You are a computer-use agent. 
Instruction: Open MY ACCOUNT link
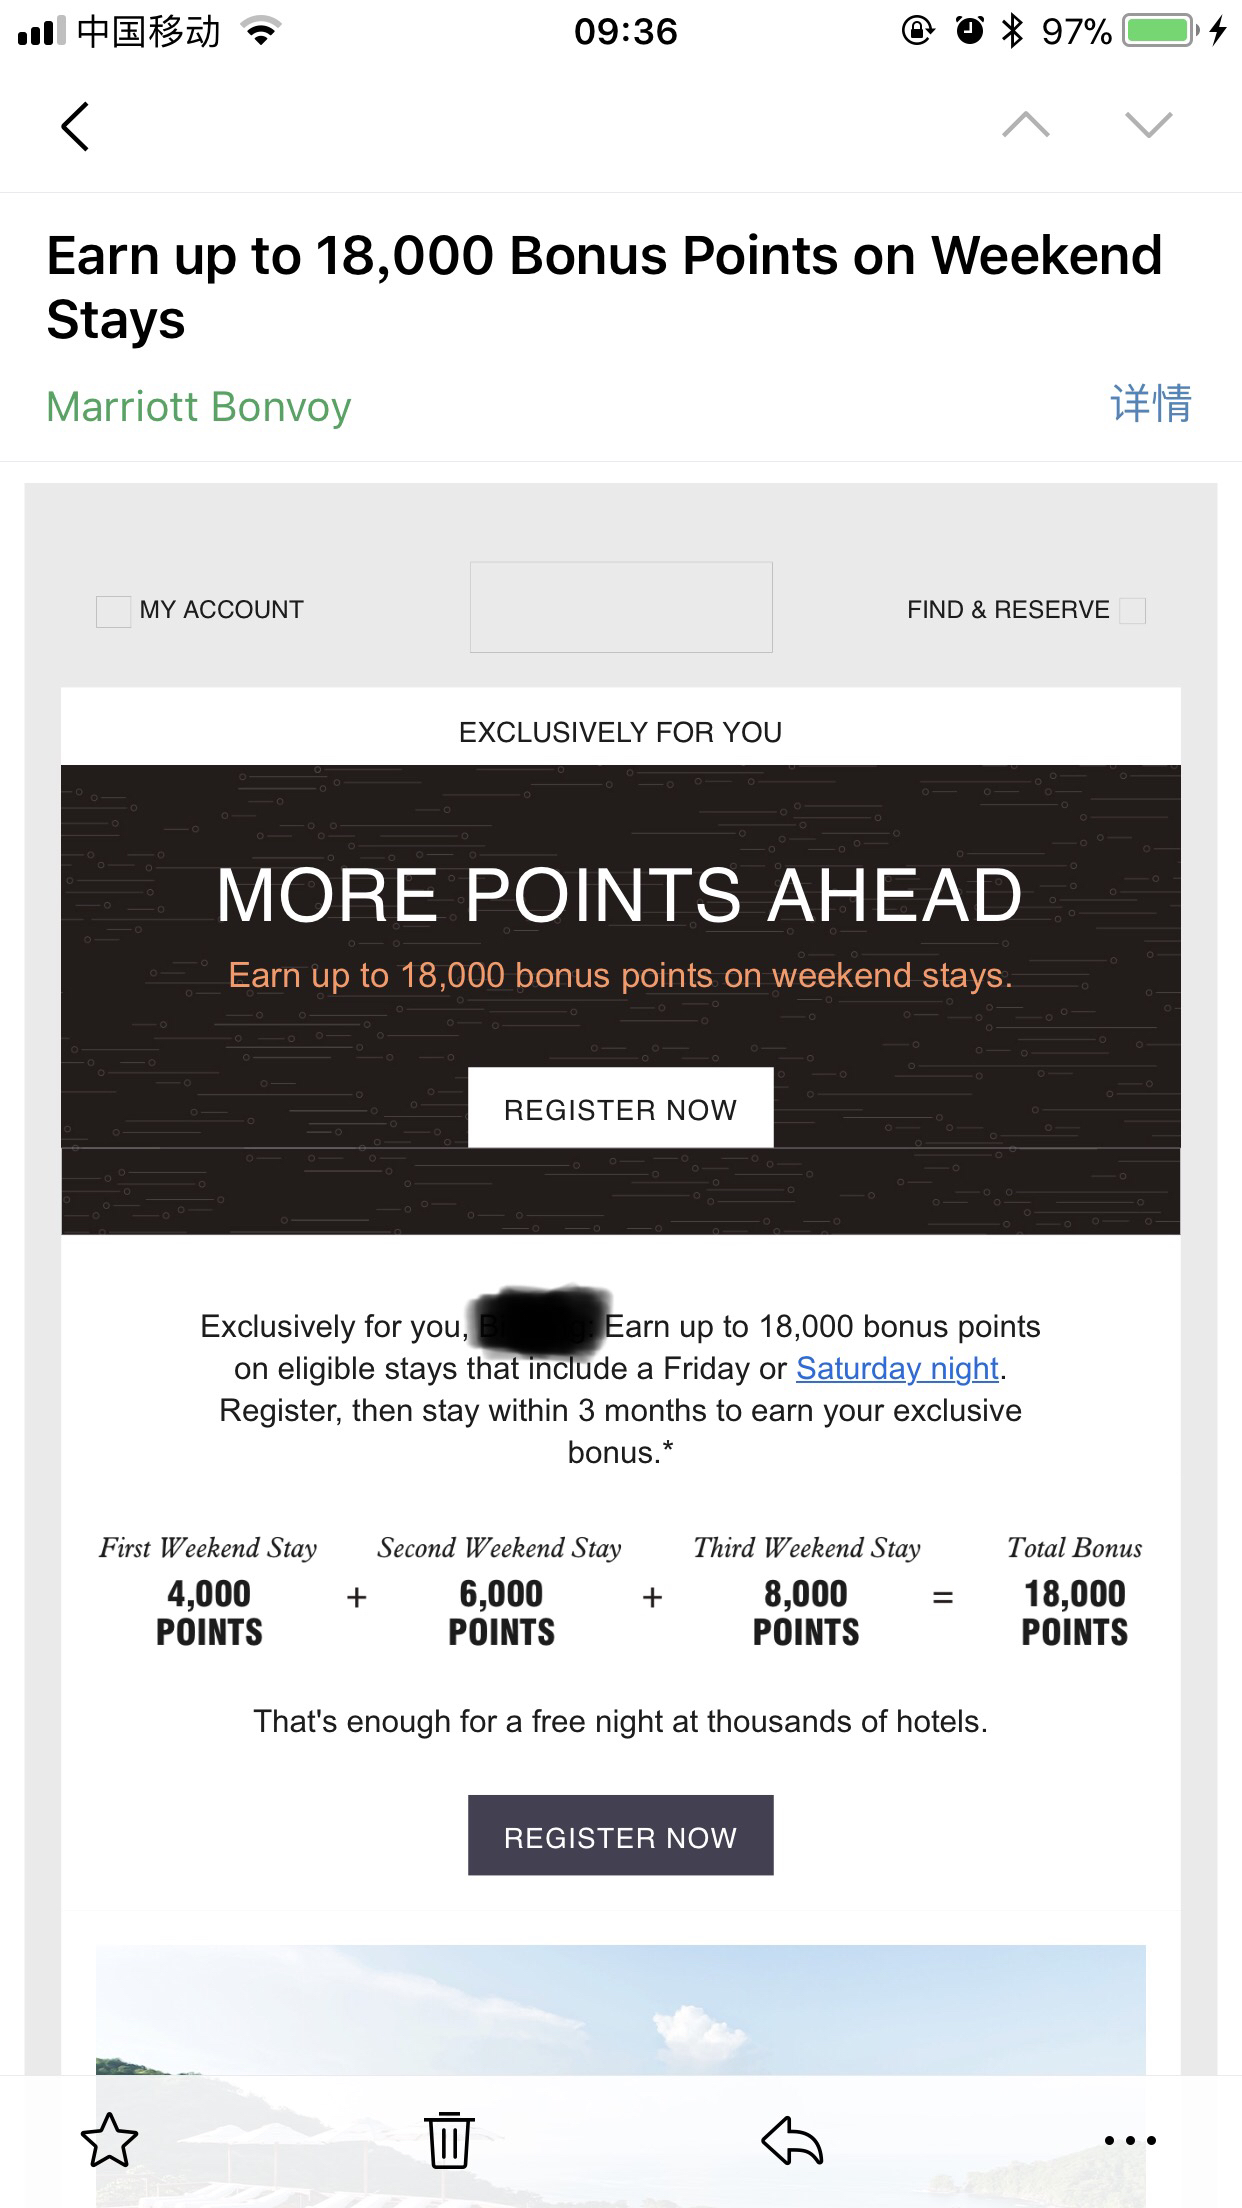point(221,610)
